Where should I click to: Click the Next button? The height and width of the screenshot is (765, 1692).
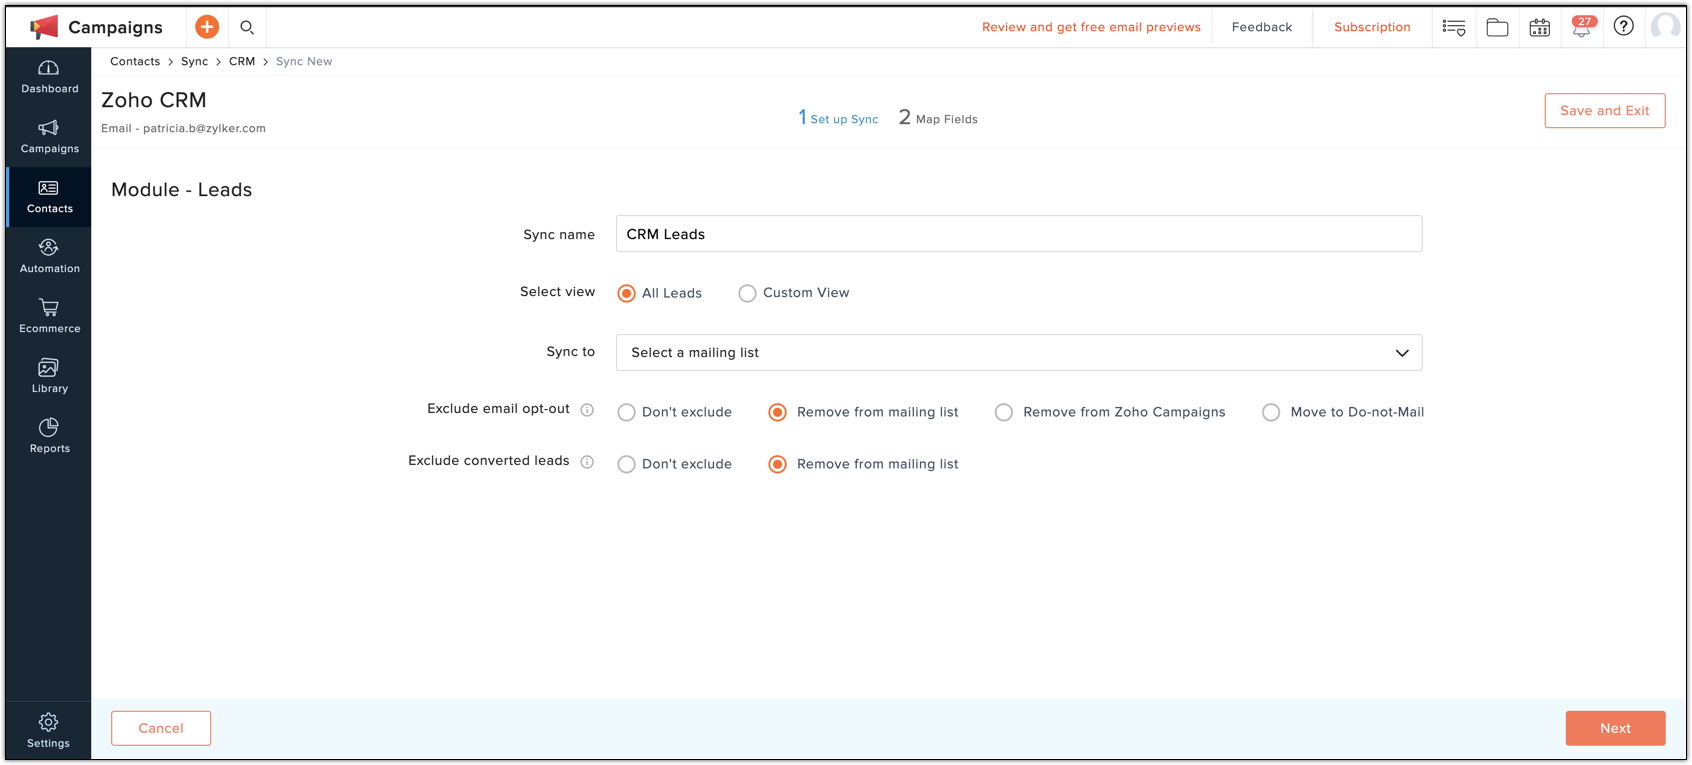click(1615, 728)
